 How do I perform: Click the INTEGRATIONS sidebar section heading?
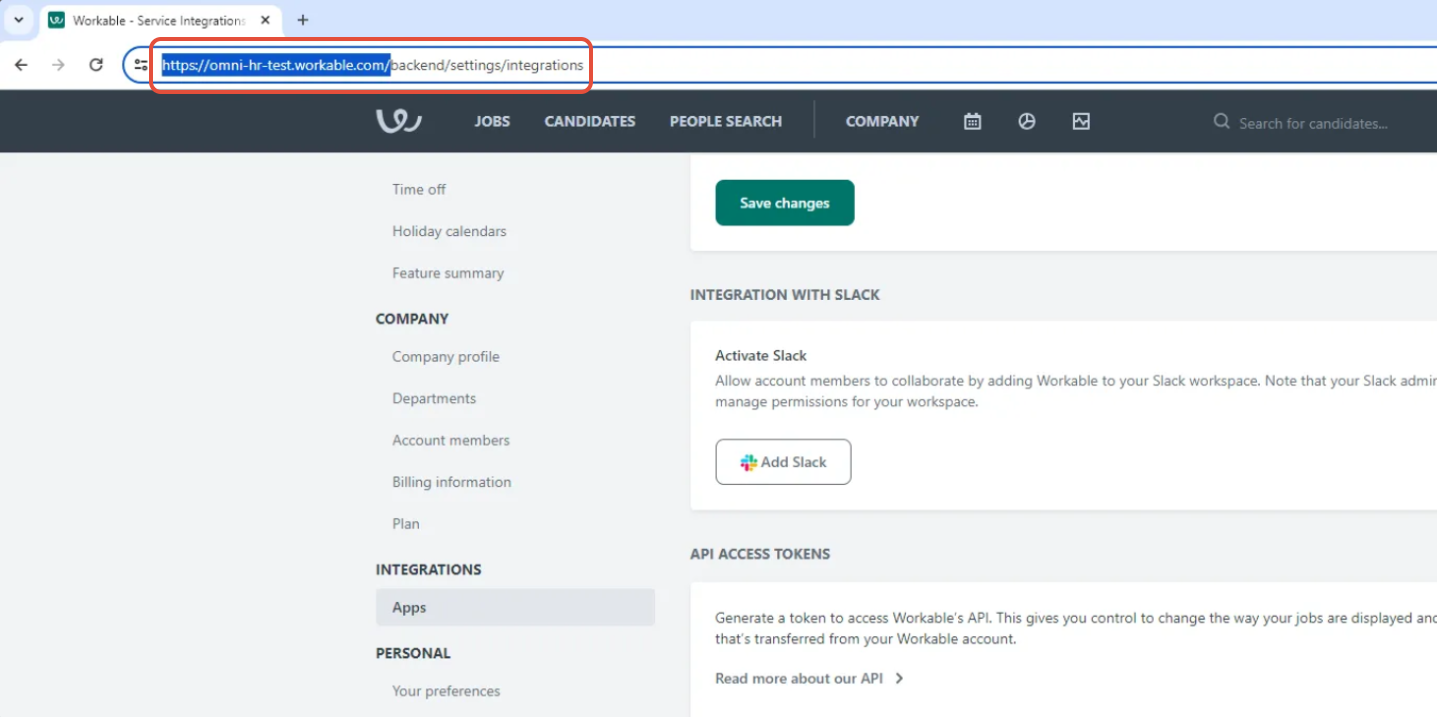428,569
